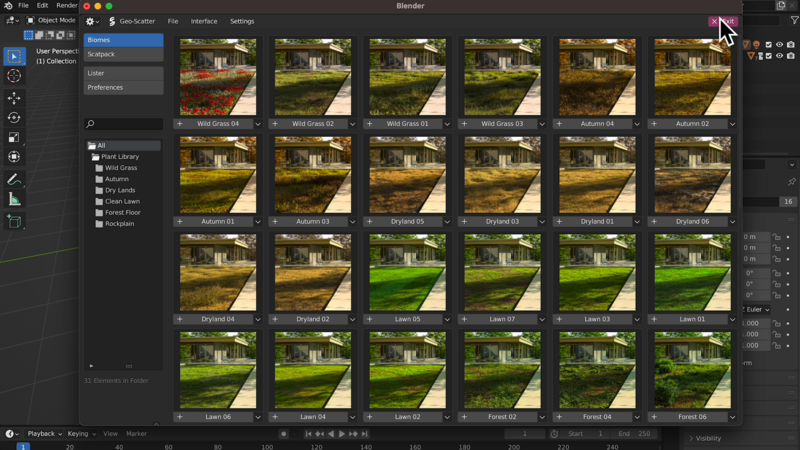Toggle the first outliner row checkbox

point(769,45)
